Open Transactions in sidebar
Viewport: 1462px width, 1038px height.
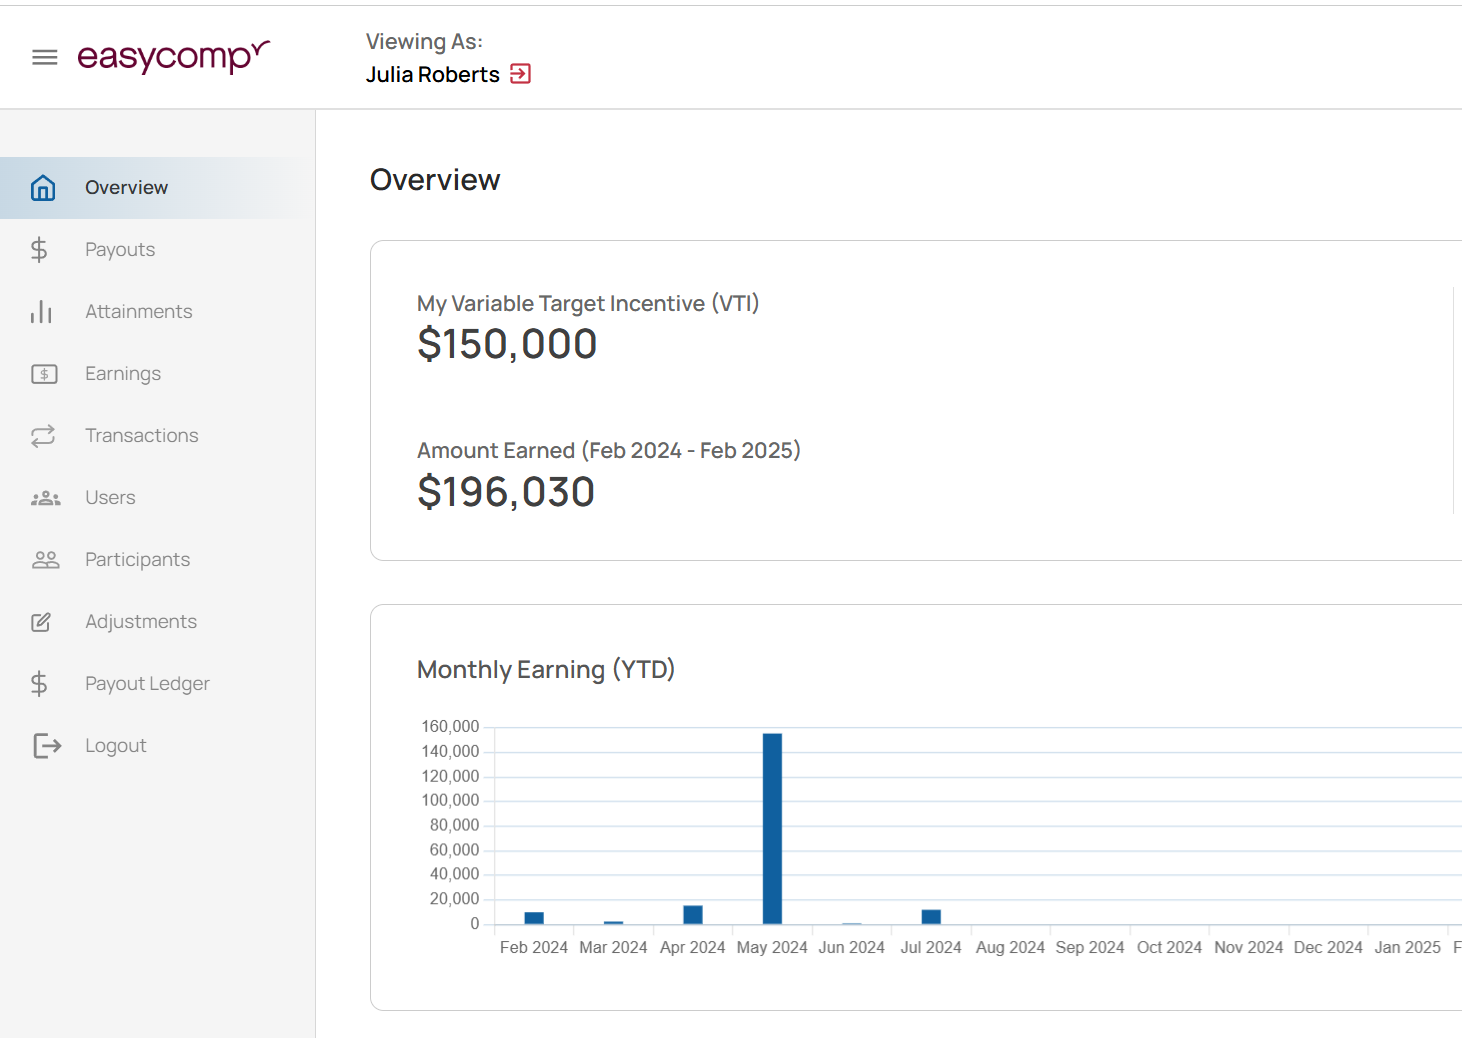point(141,436)
